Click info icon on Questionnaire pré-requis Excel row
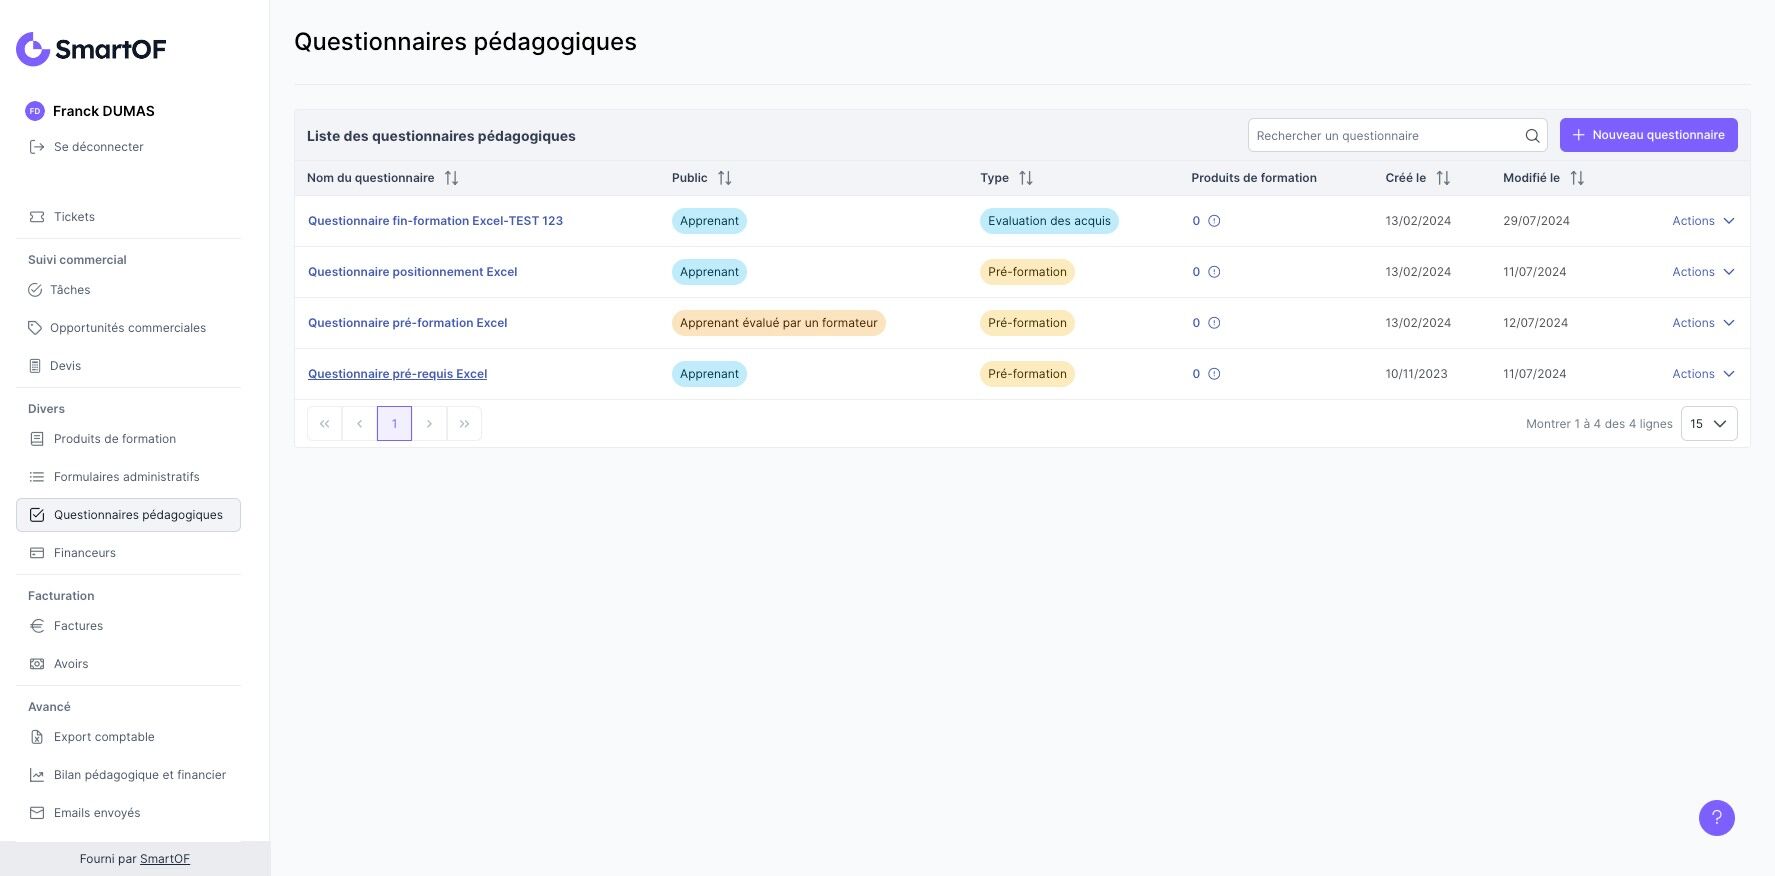 (x=1214, y=374)
